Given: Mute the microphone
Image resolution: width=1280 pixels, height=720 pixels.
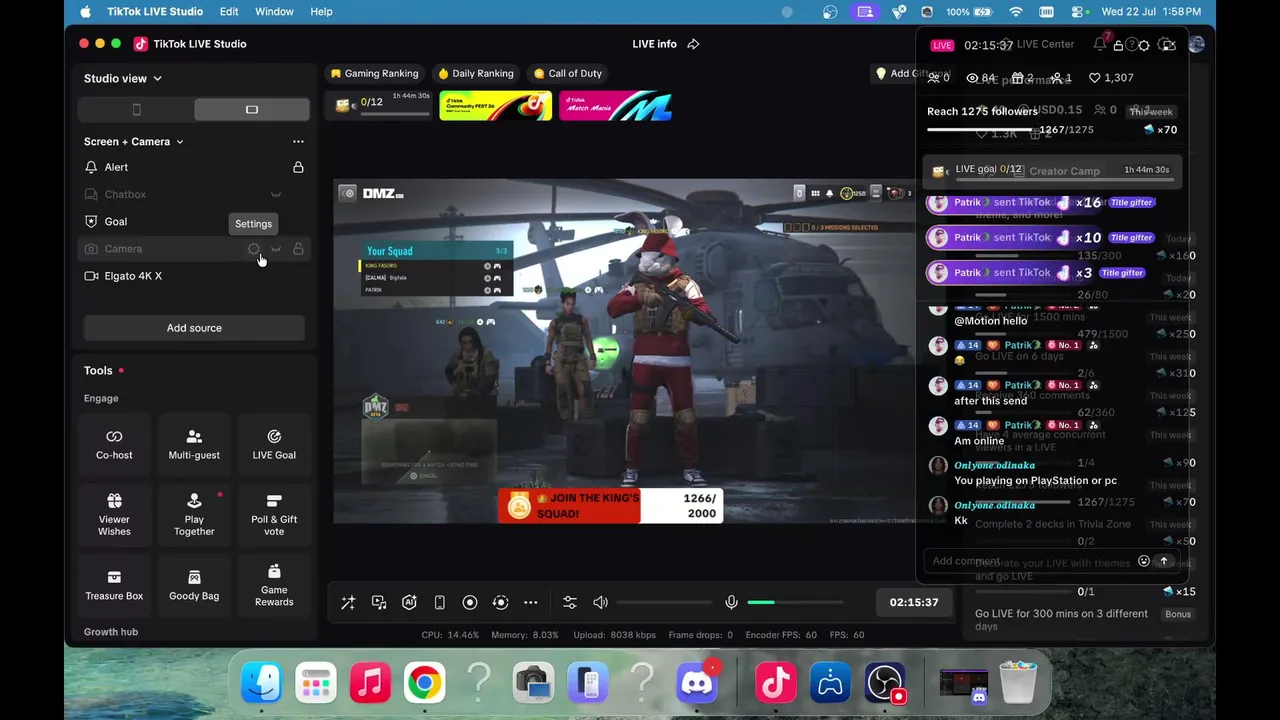Looking at the screenshot, I should pyautogui.click(x=731, y=602).
